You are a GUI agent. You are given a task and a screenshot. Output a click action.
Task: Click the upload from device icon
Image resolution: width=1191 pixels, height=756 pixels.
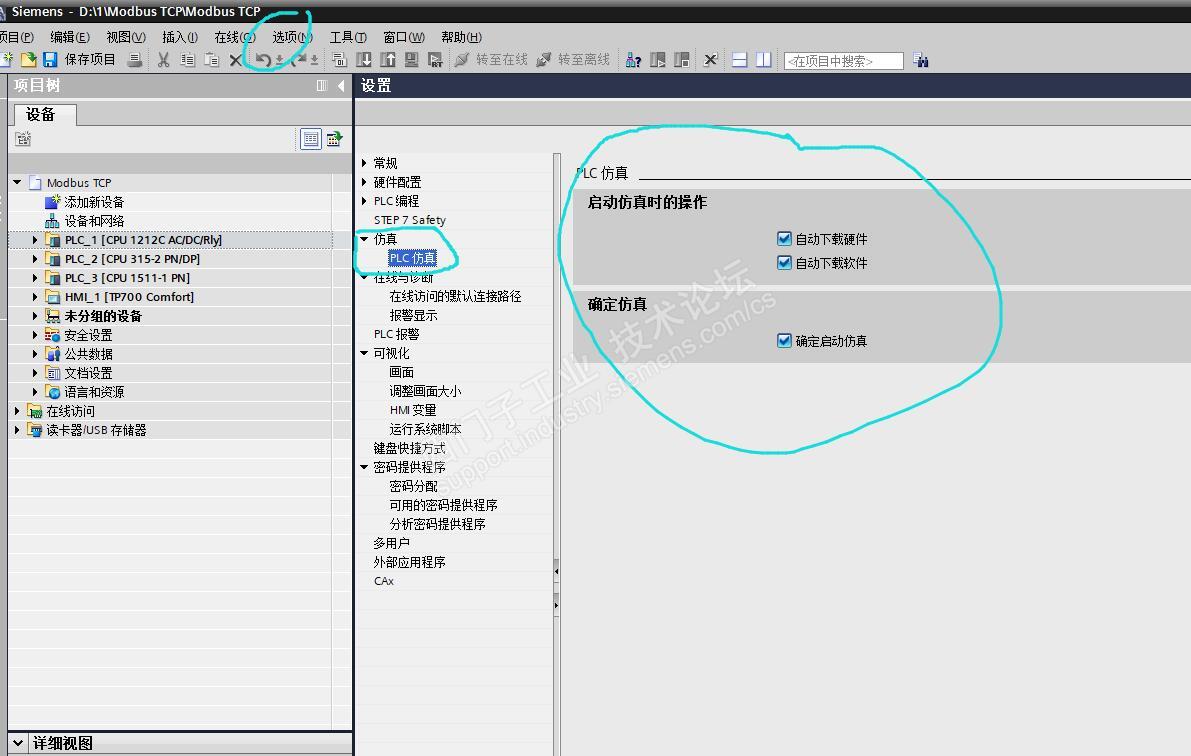[x=388, y=59]
